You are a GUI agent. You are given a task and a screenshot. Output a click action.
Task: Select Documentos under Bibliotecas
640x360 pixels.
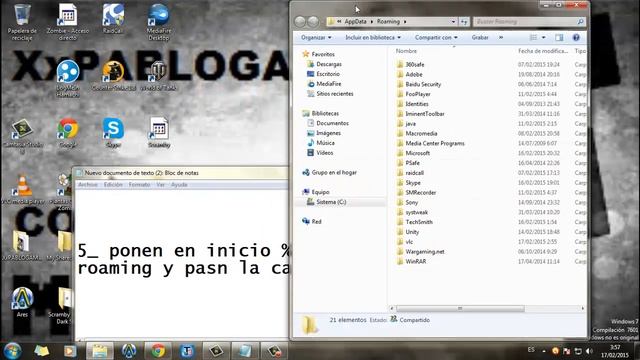332,123
